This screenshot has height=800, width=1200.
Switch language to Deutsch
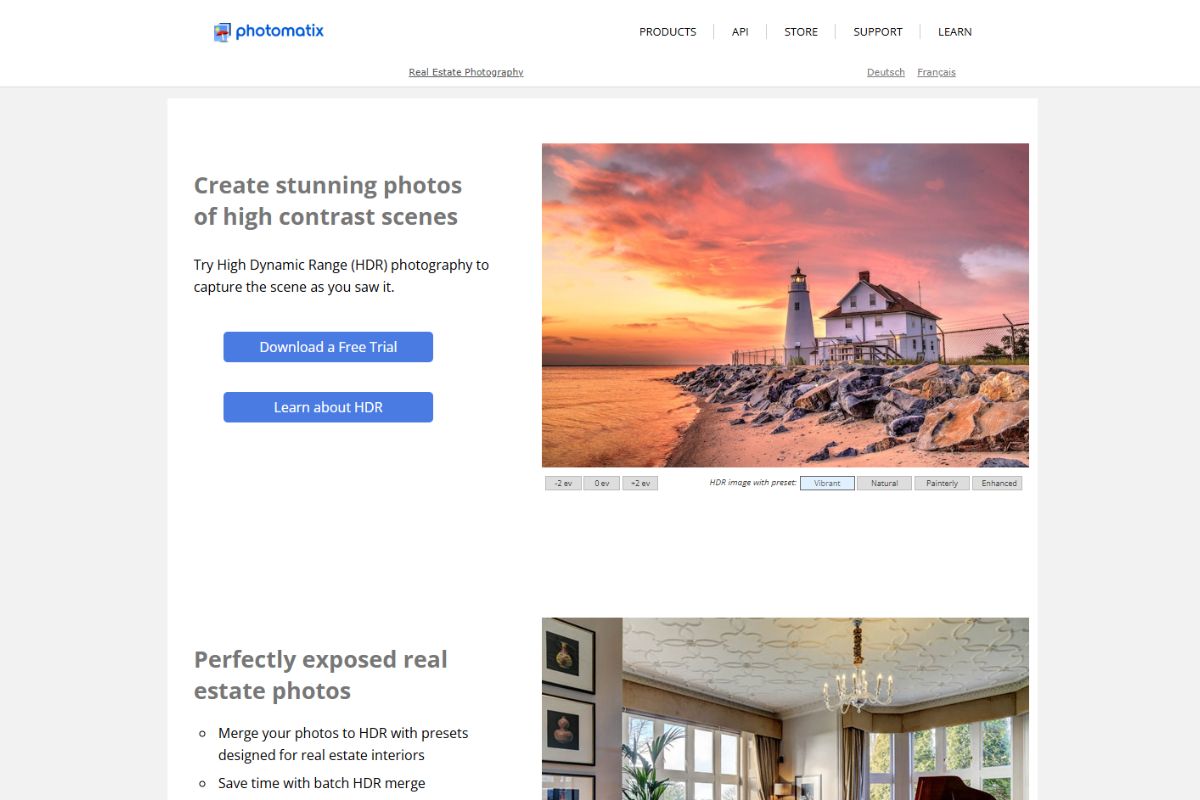pyautogui.click(x=886, y=72)
